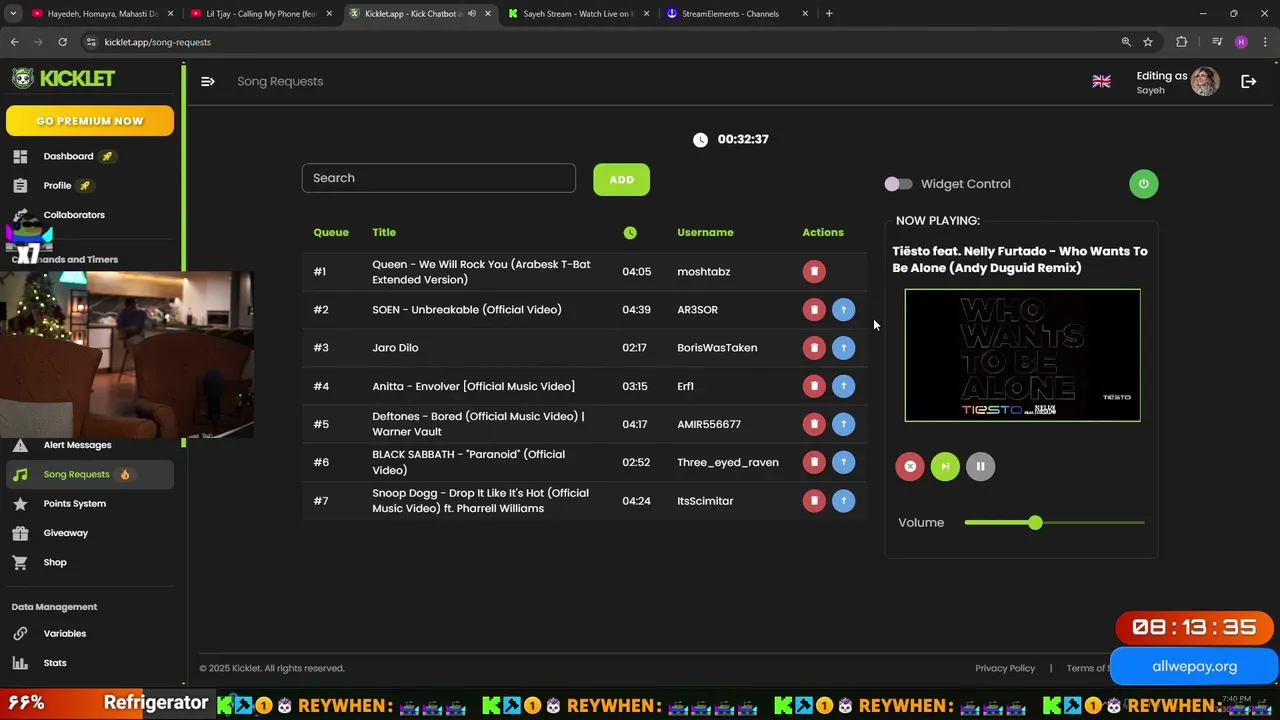This screenshot has width=1280, height=720.
Task: Click Title column header
Action: [x=384, y=232]
